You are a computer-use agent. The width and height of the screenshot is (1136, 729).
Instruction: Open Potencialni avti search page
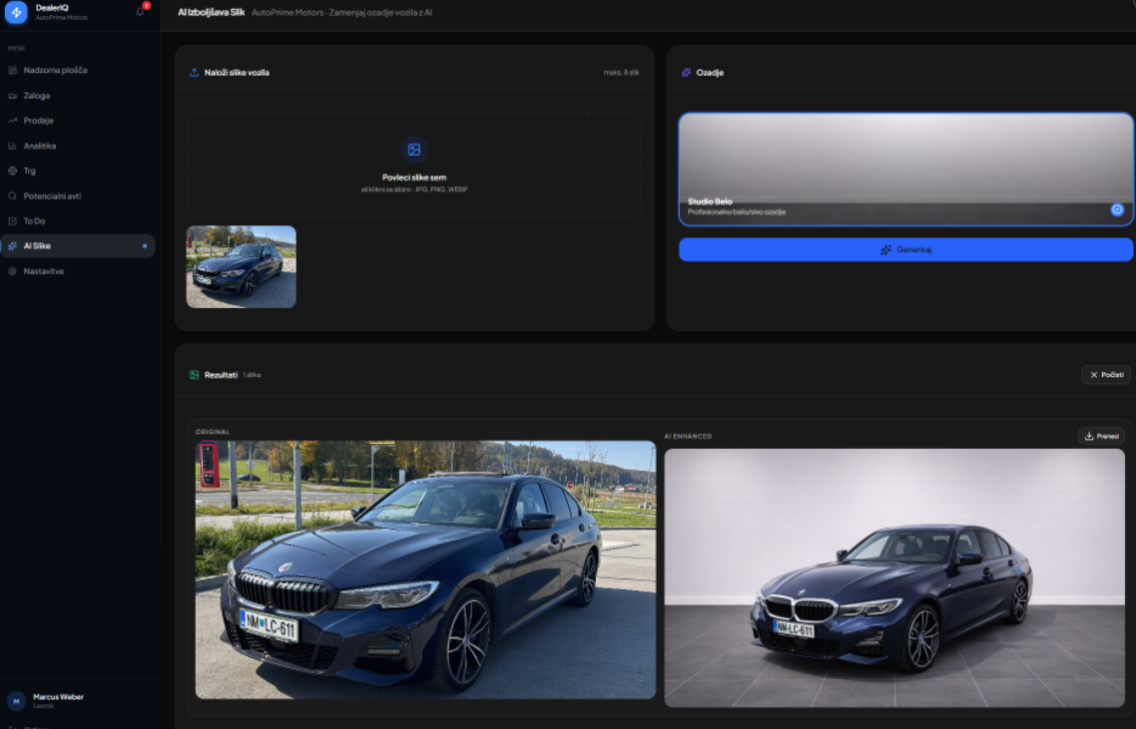(52, 196)
